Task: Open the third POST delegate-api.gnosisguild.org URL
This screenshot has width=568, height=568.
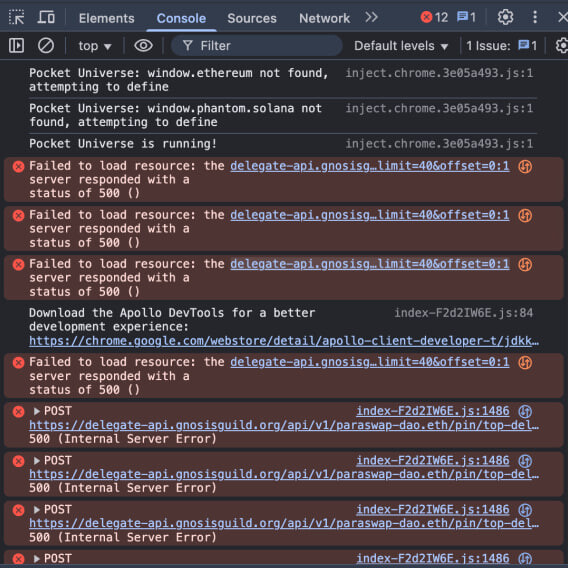Action: (x=284, y=523)
